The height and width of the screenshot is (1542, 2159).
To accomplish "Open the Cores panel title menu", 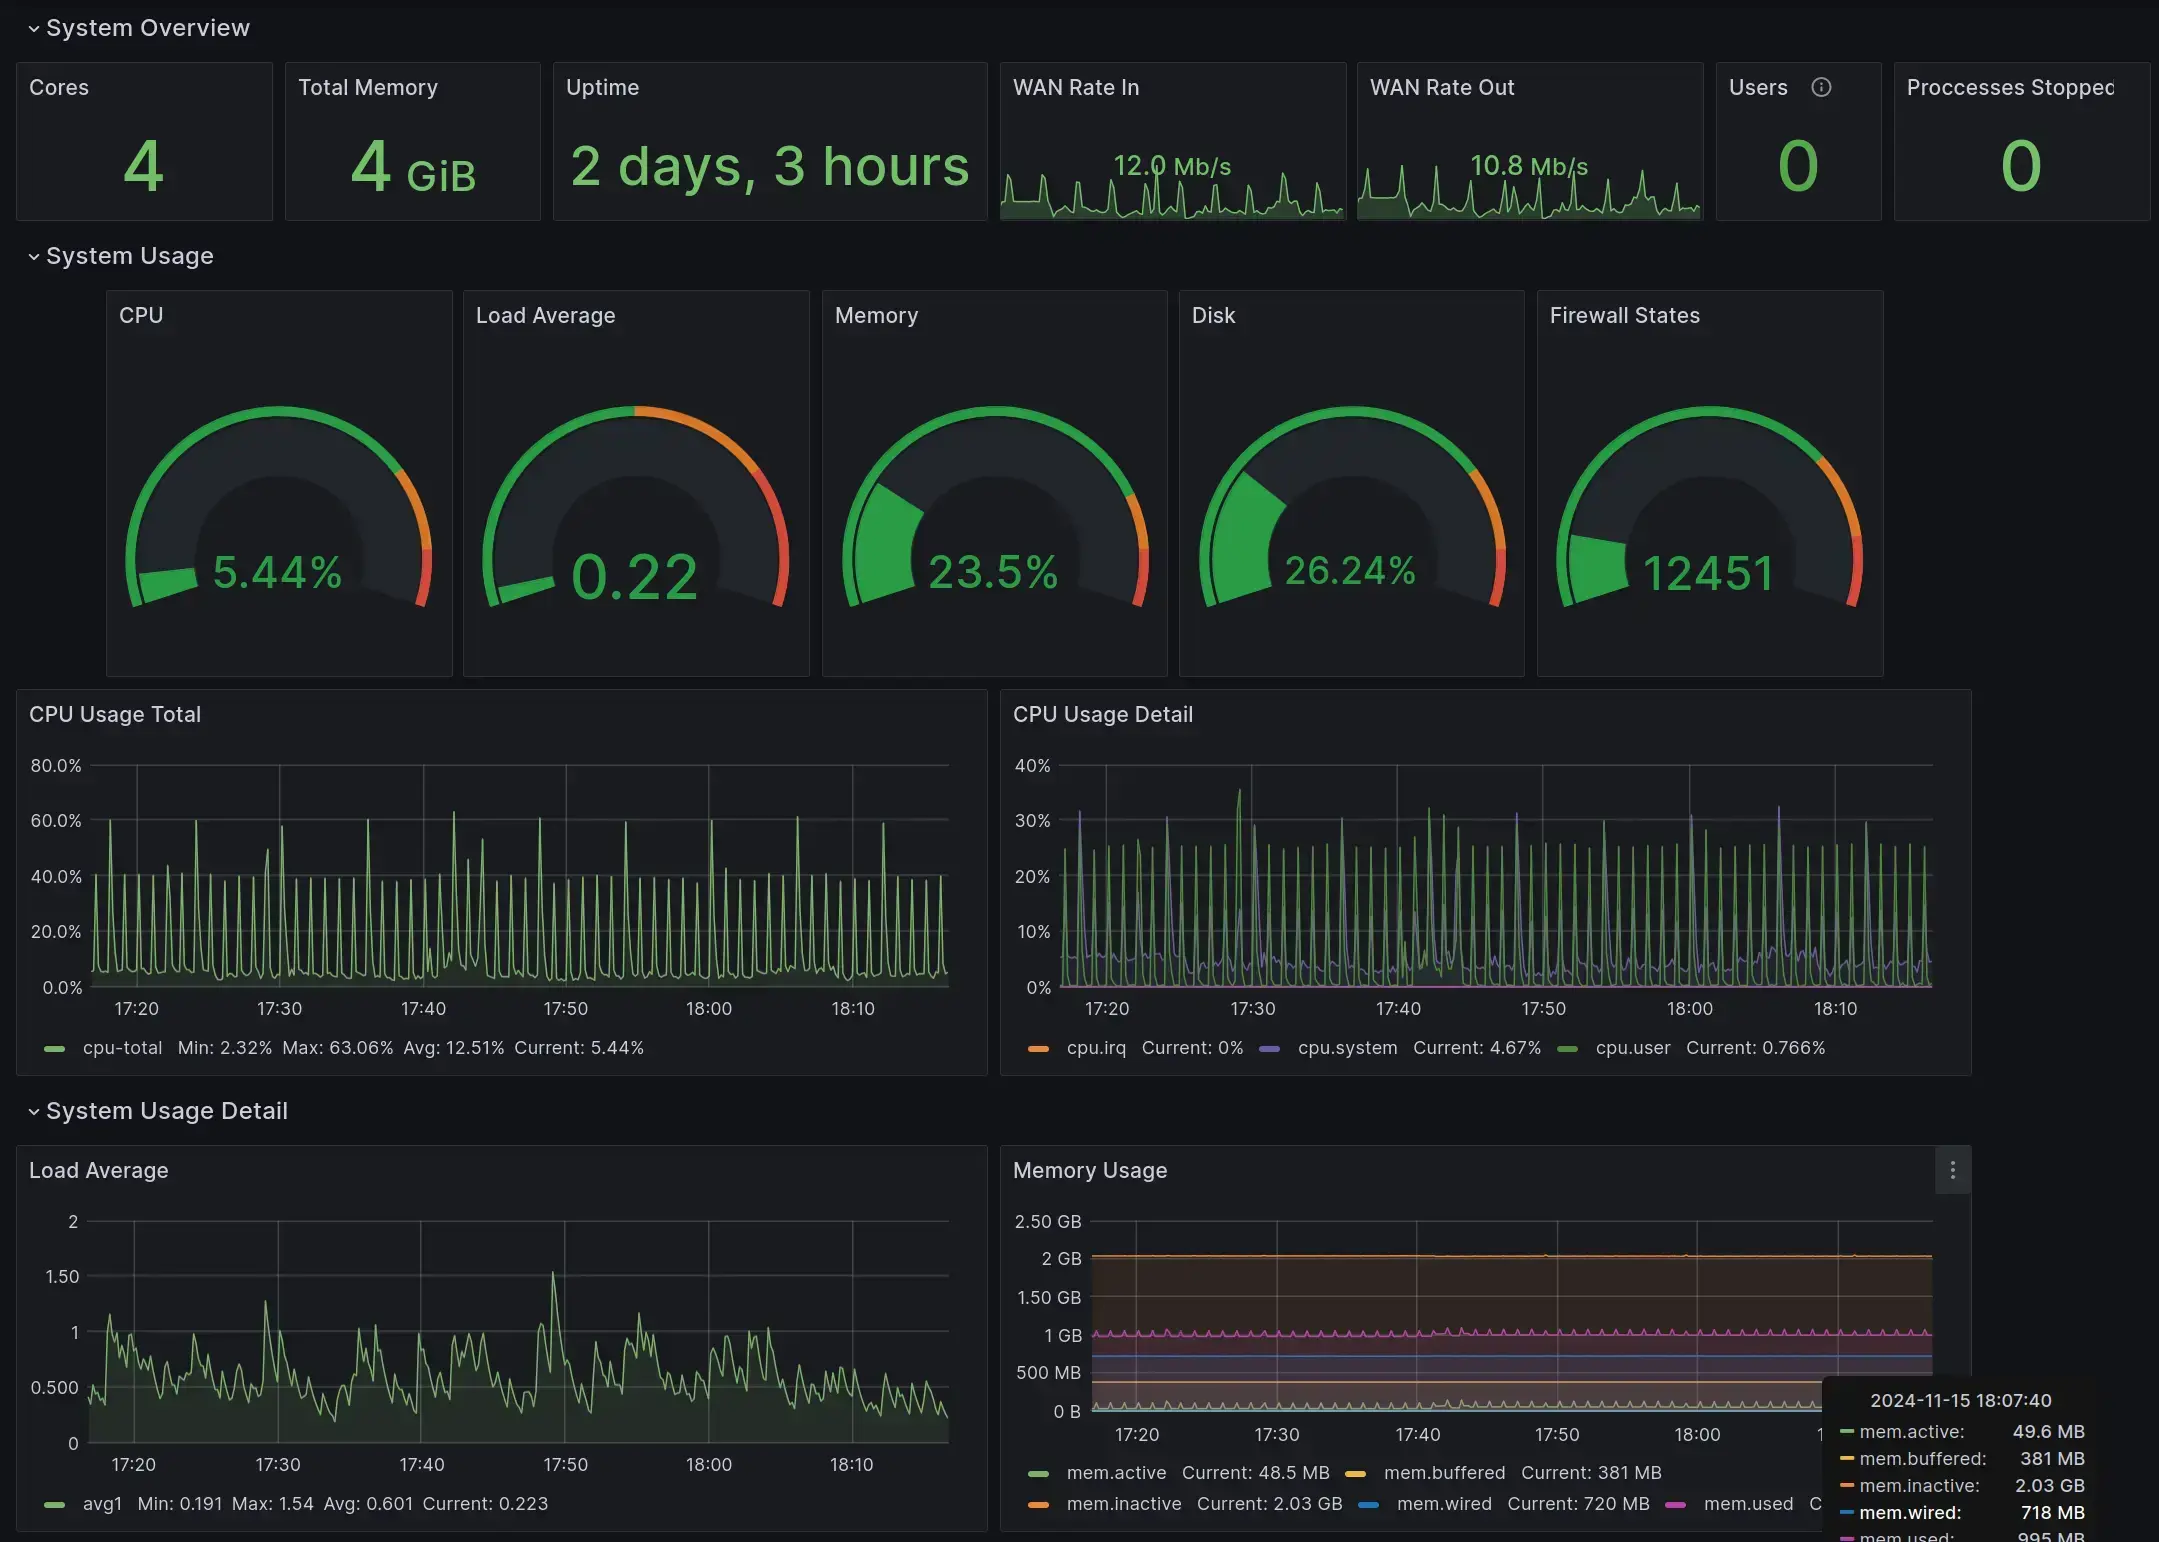I will click(59, 88).
